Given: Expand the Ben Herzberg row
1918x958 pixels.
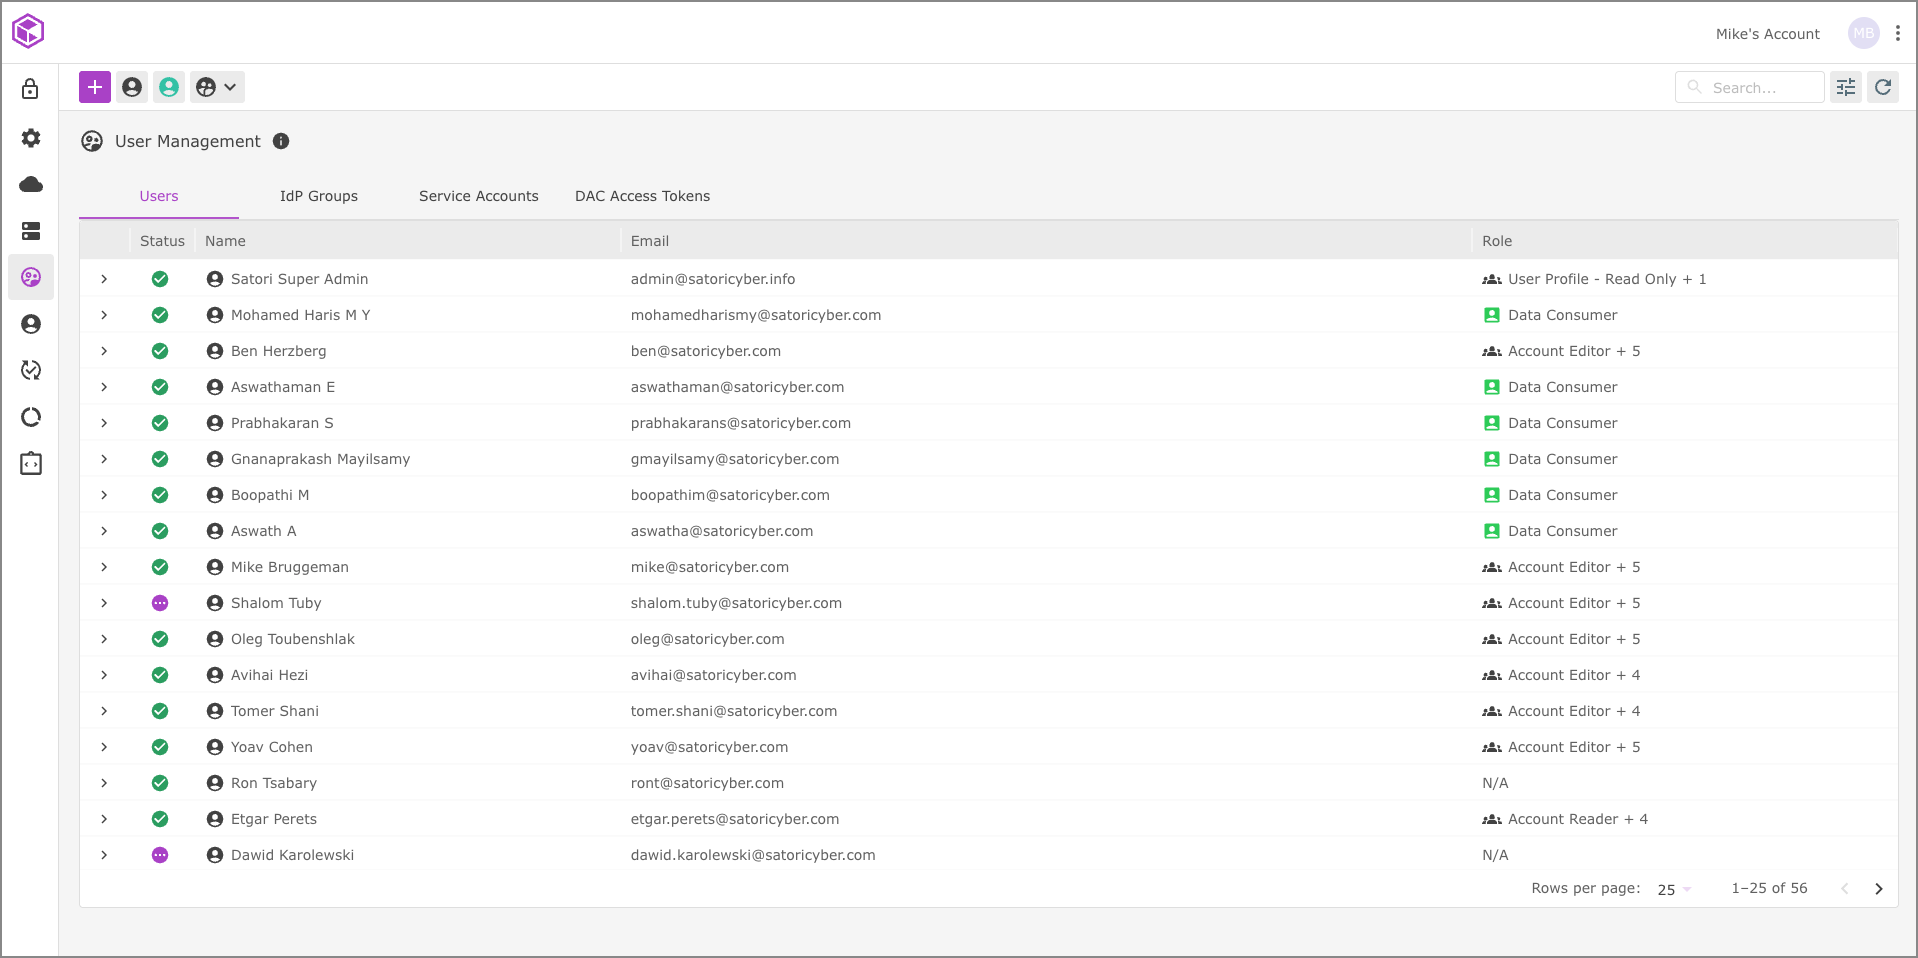Looking at the screenshot, I should [104, 351].
